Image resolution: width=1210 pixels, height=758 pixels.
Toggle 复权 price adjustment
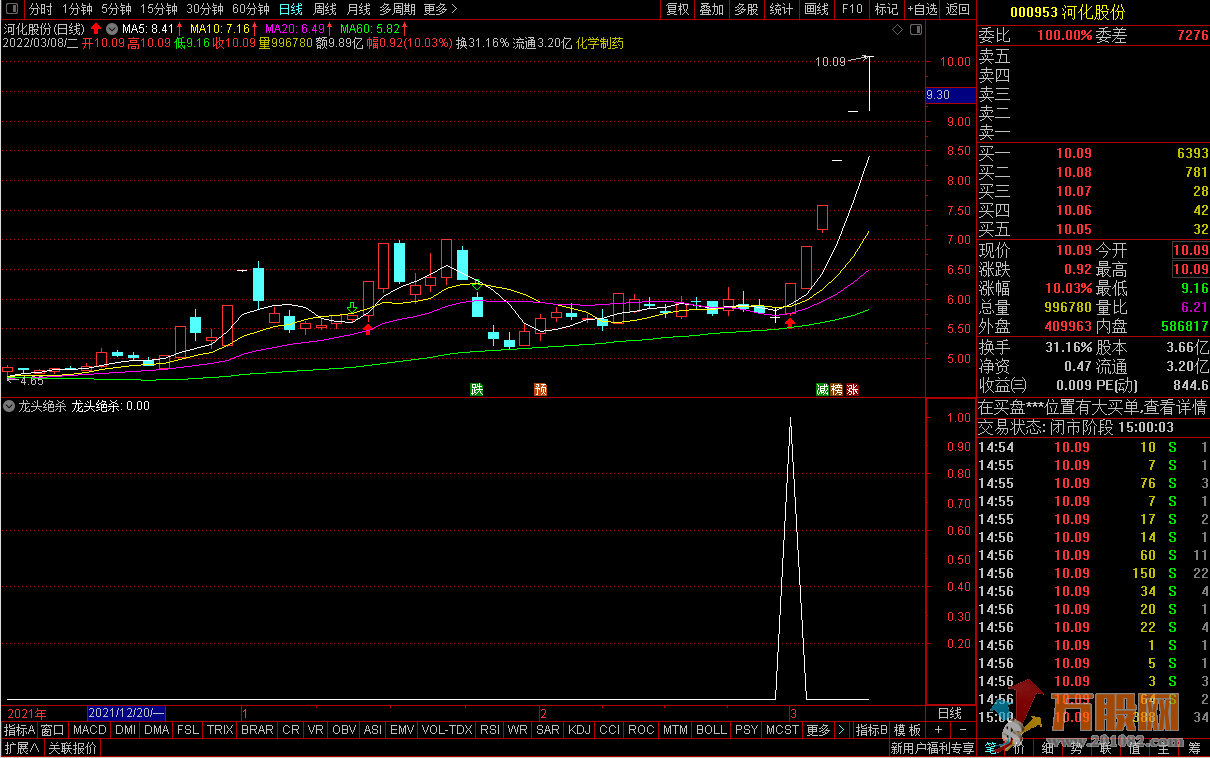[677, 9]
